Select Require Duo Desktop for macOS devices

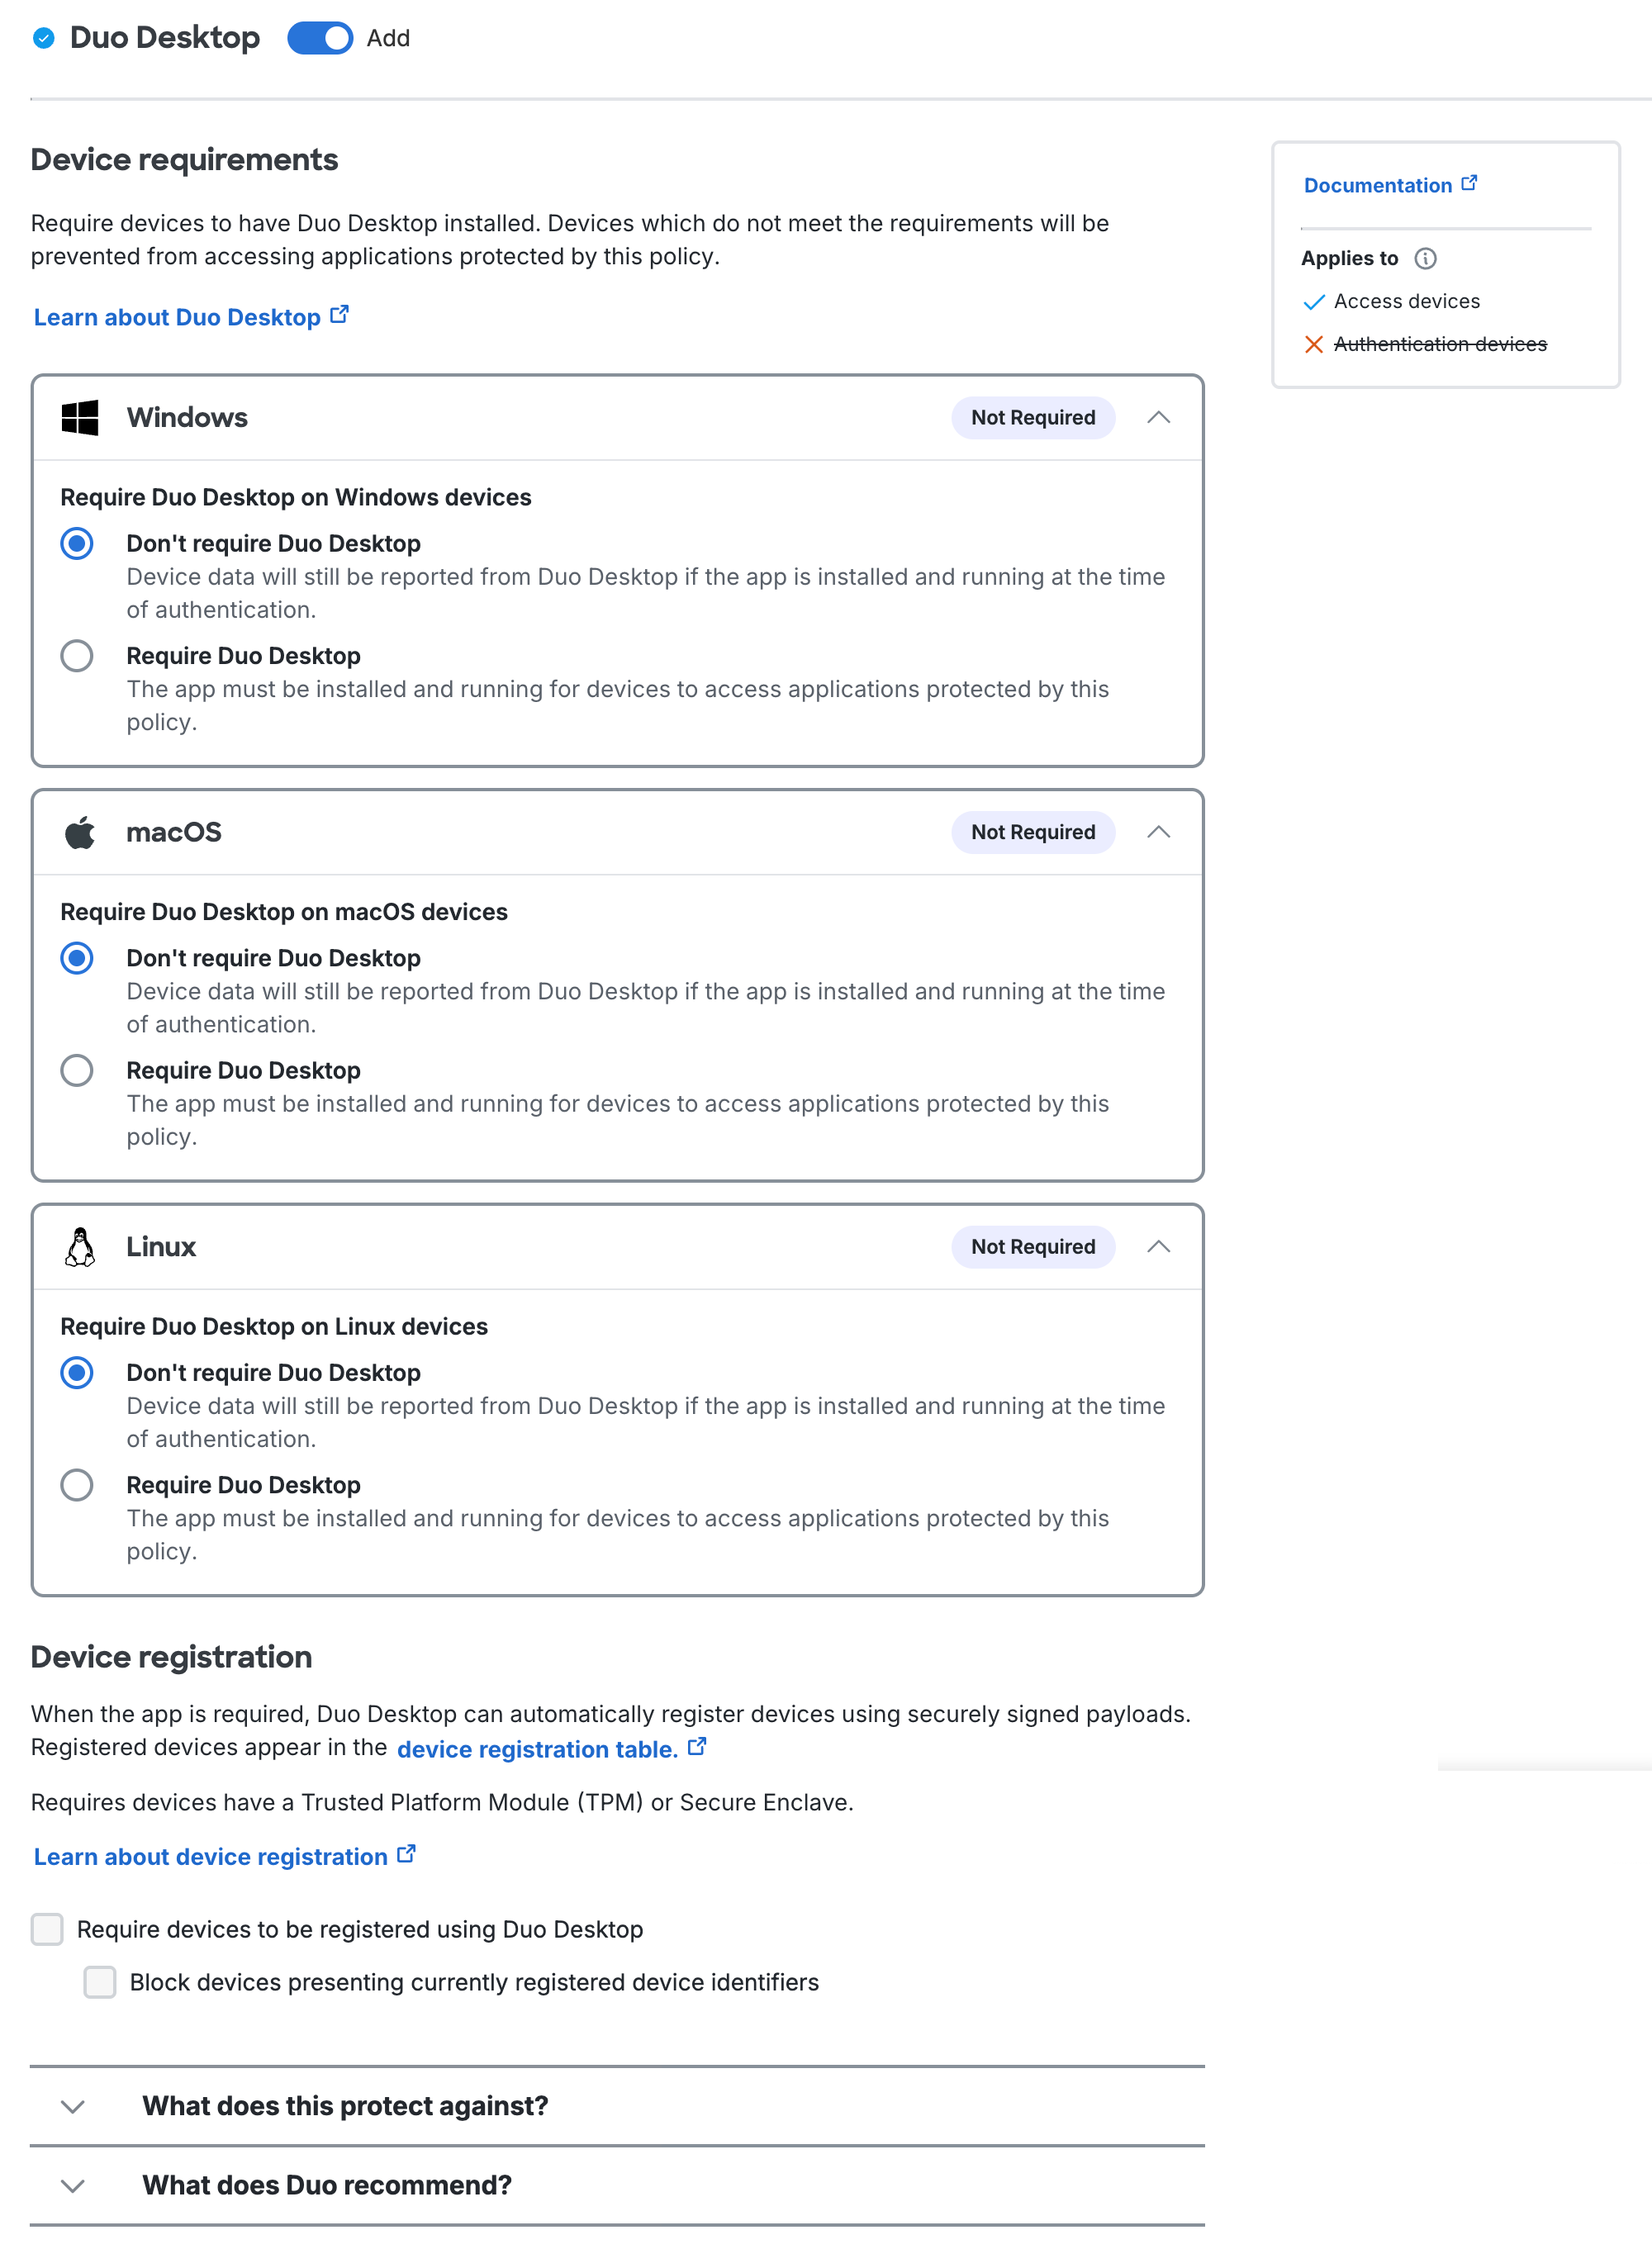[x=77, y=1071]
